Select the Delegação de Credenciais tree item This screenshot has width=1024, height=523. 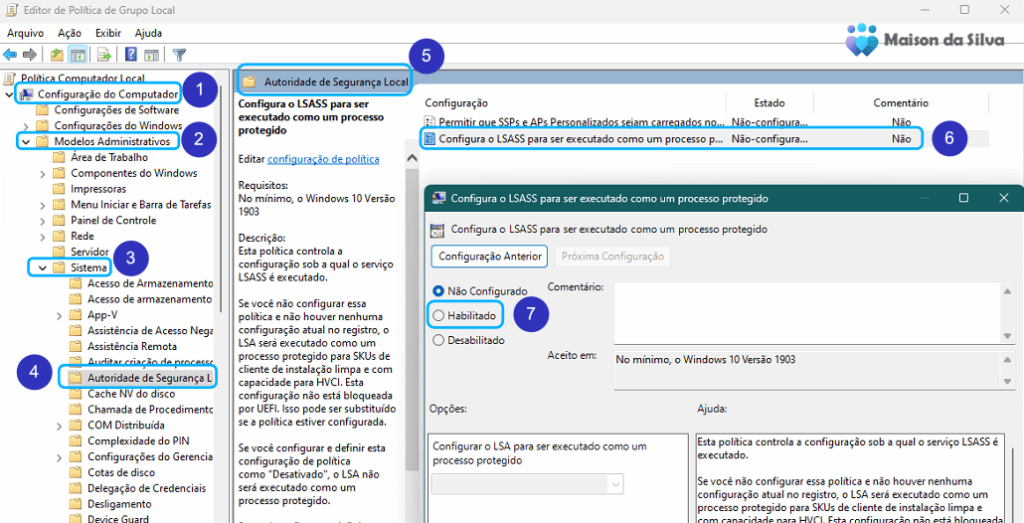(x=146, y=488)
